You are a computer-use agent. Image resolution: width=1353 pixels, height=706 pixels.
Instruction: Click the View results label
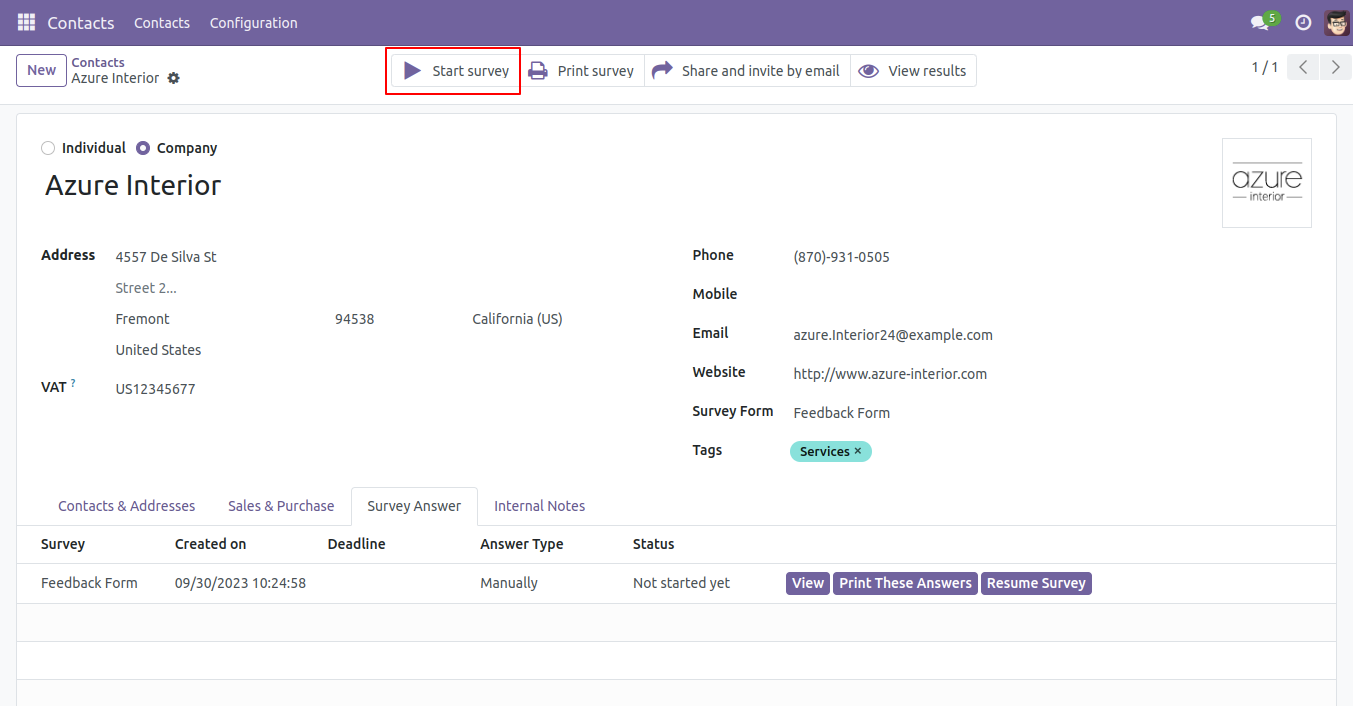click(x=927, y=71)
